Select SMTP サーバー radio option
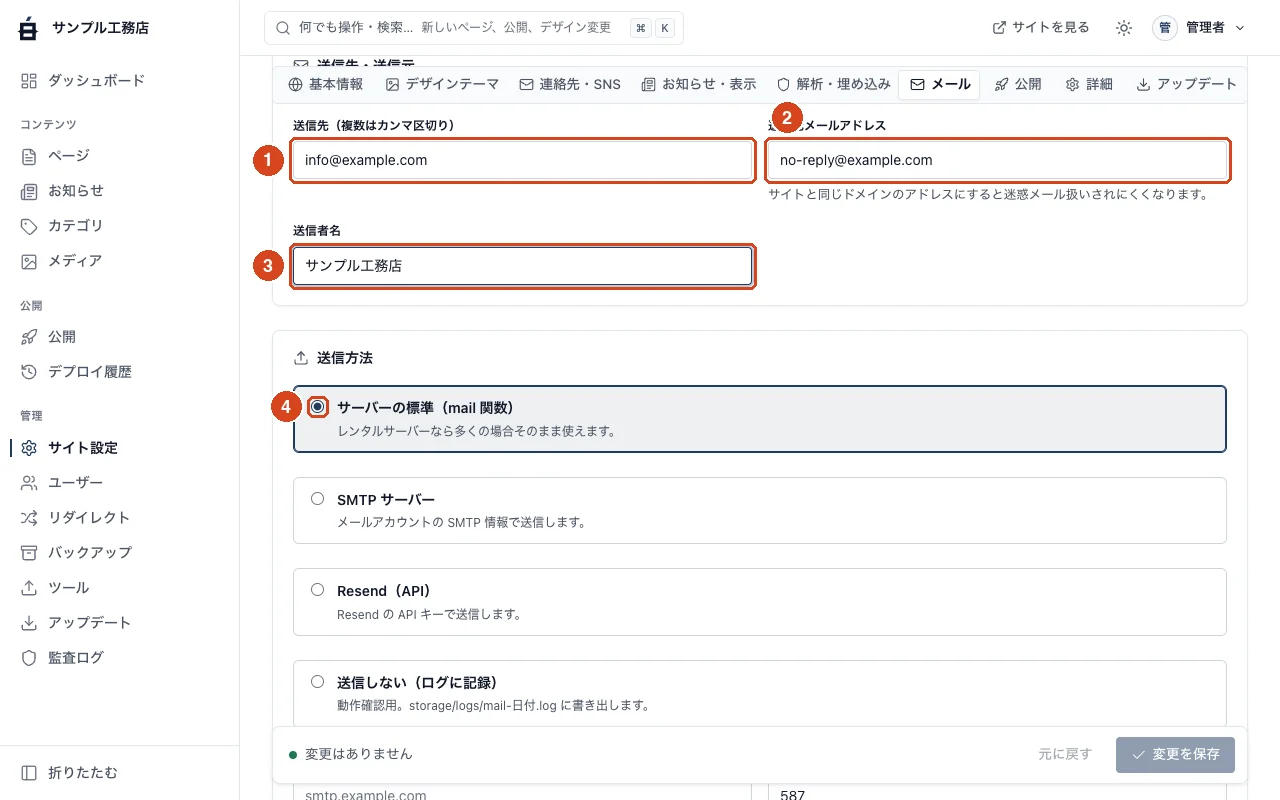 [x=317, y=498]
